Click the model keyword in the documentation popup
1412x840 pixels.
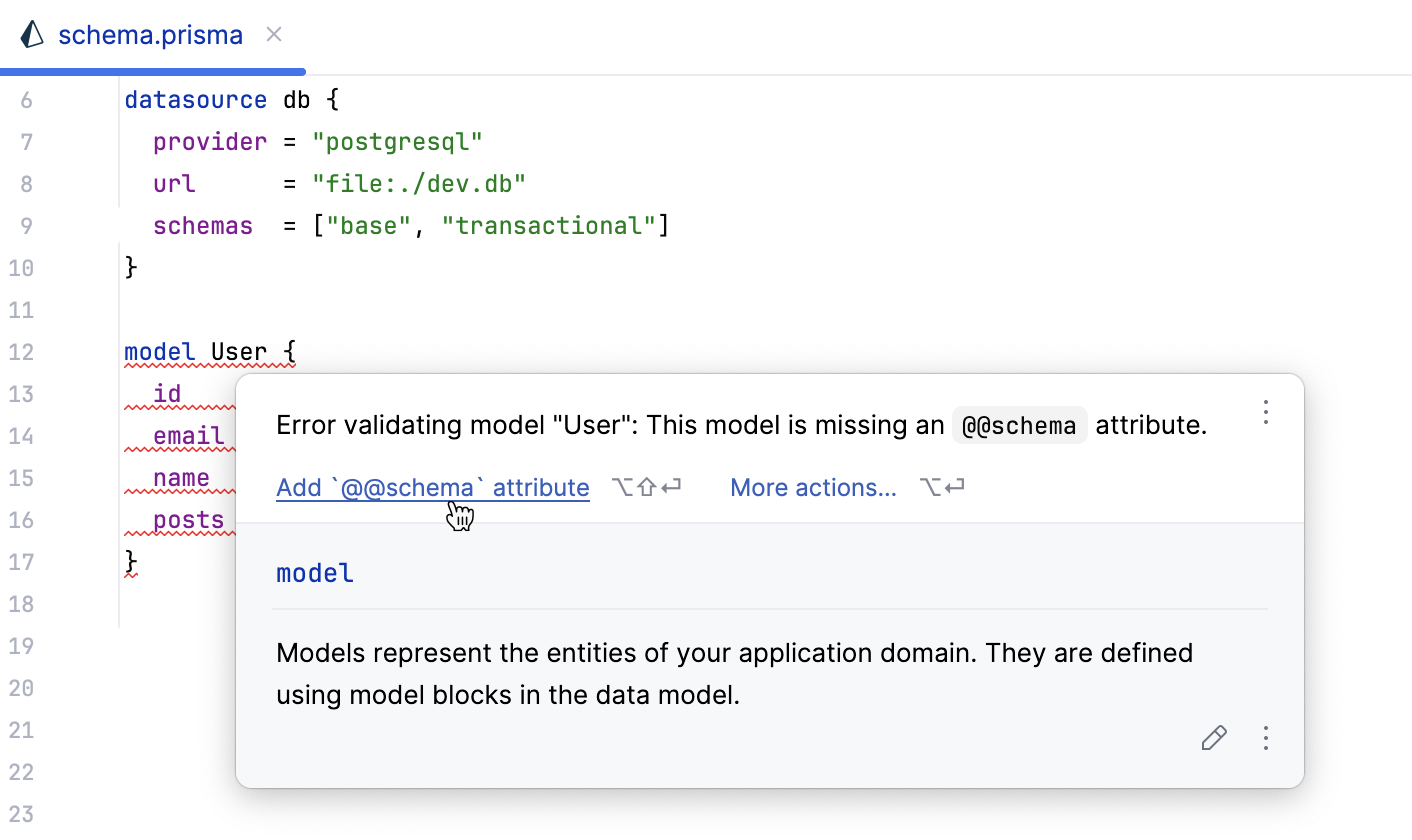314,573
